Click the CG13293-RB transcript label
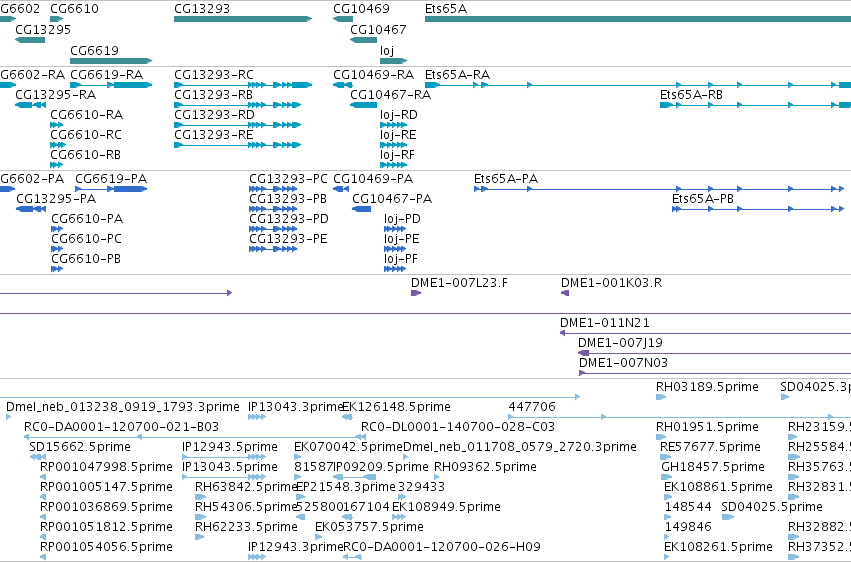This screenshot has width=851, height=562. click(213, 94)
